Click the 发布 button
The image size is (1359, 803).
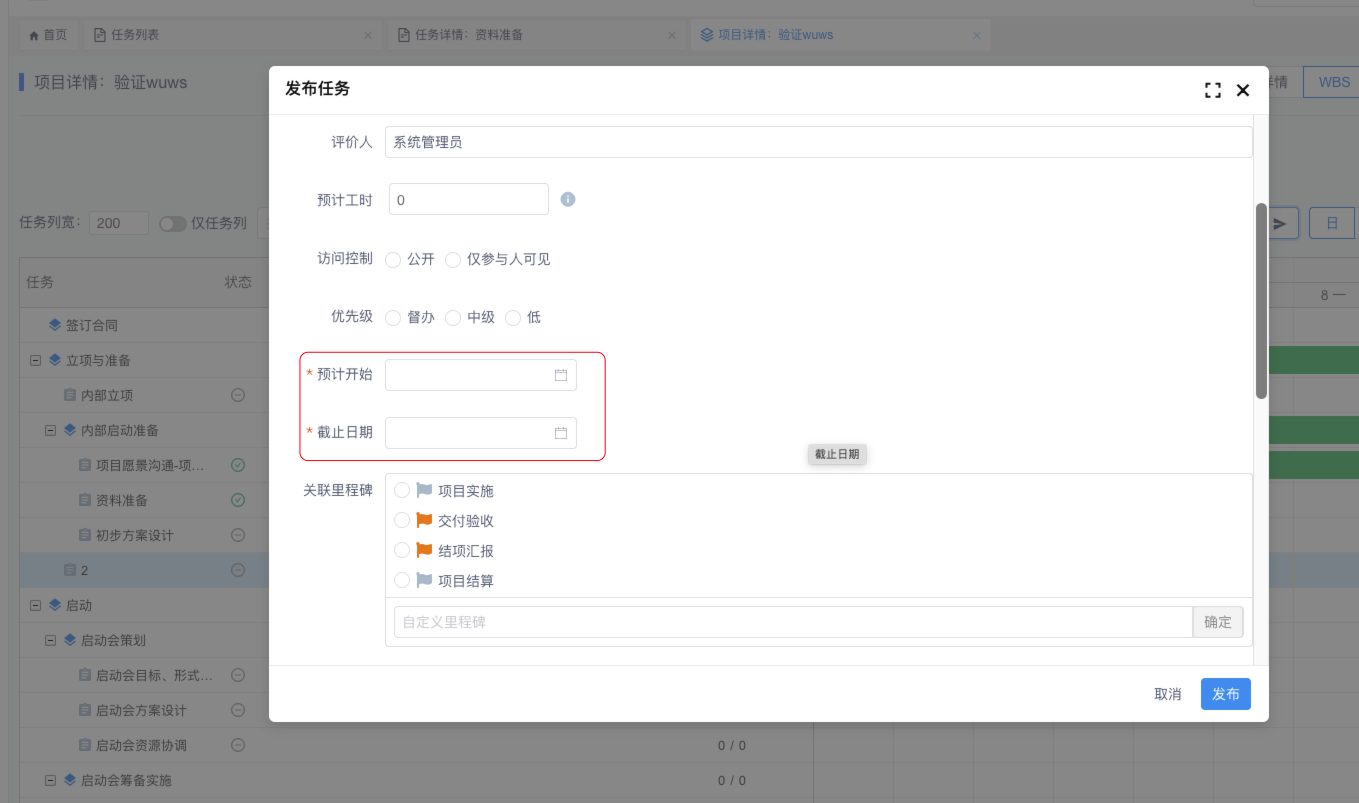1225,694
